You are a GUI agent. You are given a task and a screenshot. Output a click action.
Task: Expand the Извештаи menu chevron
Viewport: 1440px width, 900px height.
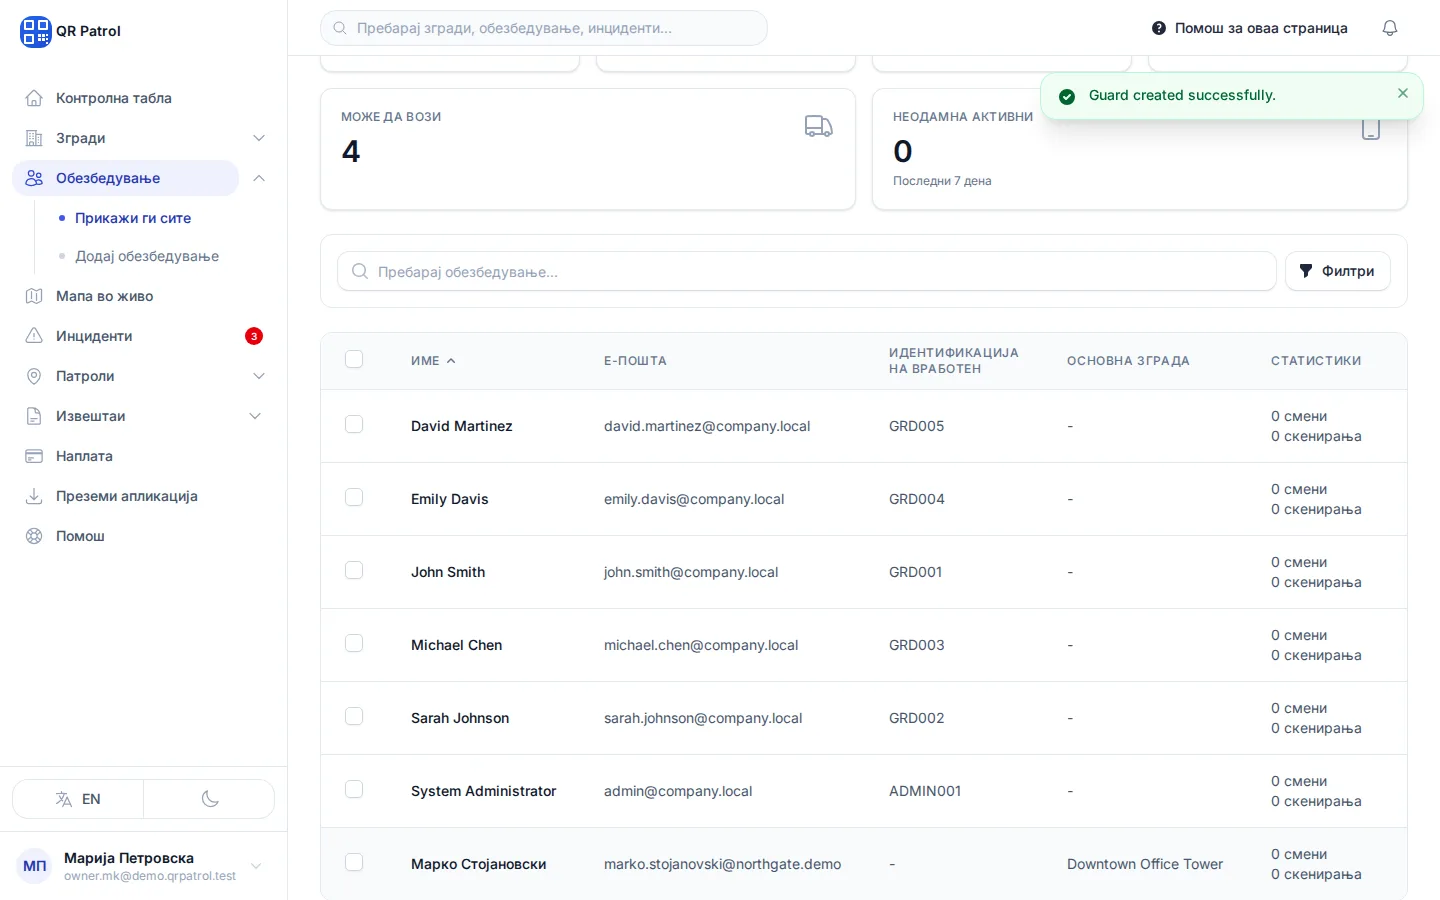click(x=255, y=416)
